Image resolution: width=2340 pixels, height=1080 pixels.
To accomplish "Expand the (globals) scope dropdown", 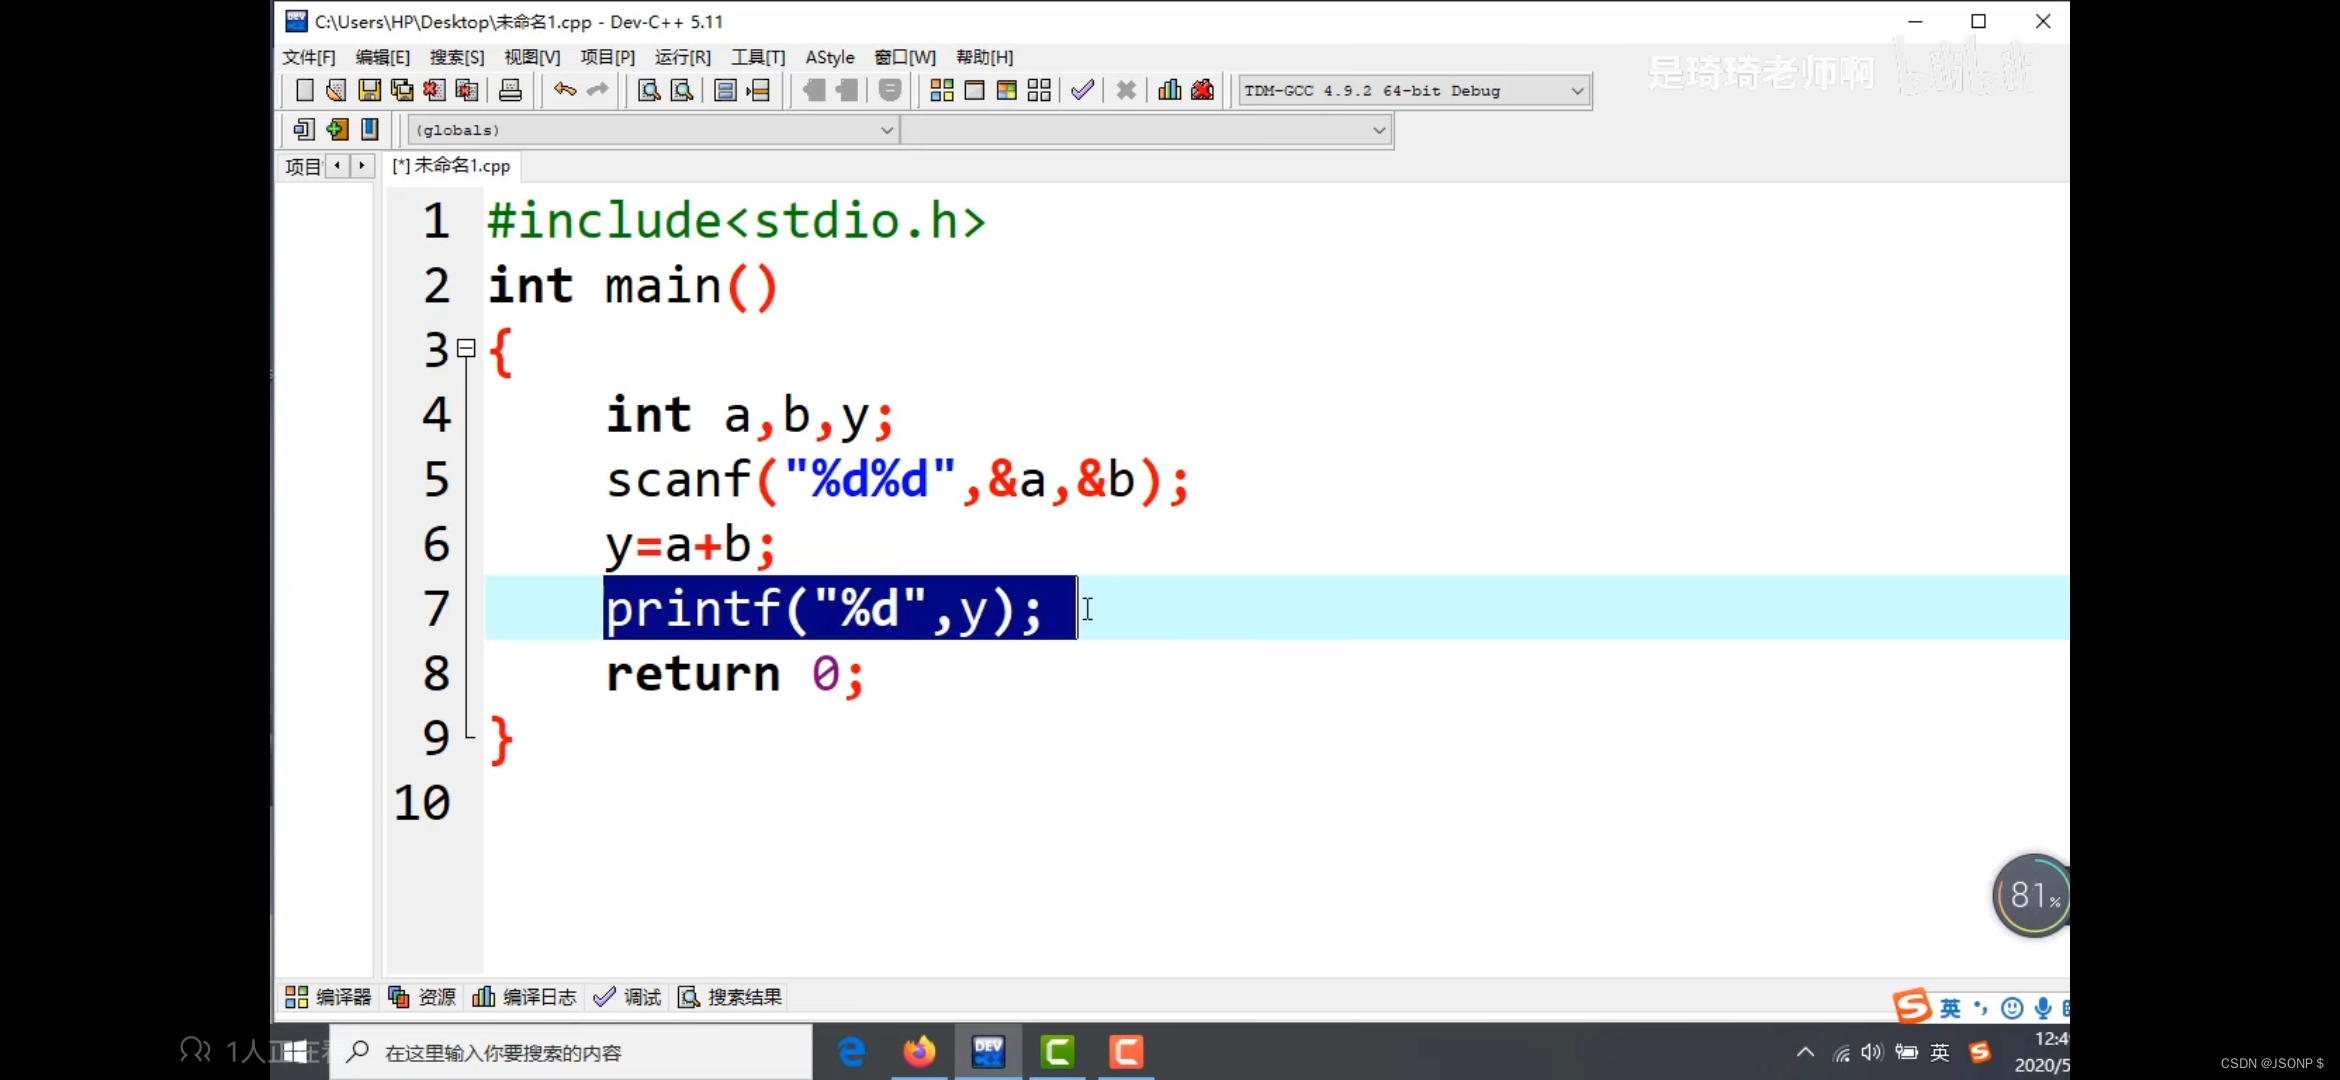I will point(885,130).
